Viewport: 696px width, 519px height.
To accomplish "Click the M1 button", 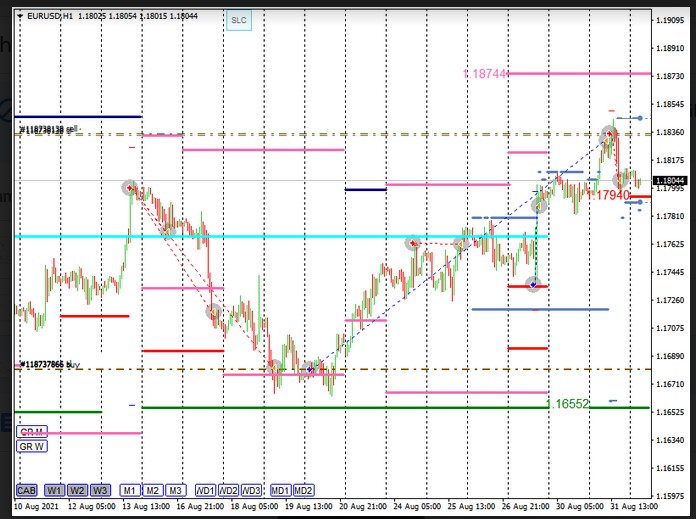I will tap(129, 490).
